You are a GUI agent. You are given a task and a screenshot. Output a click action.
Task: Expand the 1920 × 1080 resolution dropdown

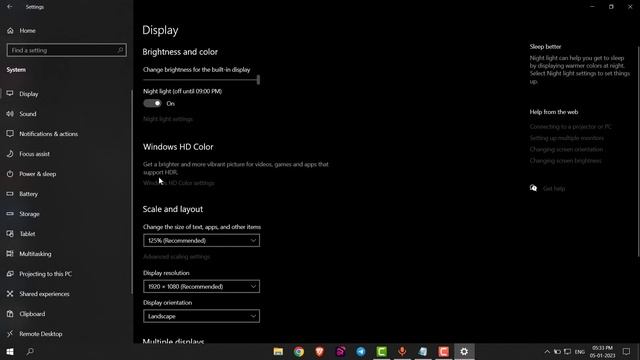[201, 287]
